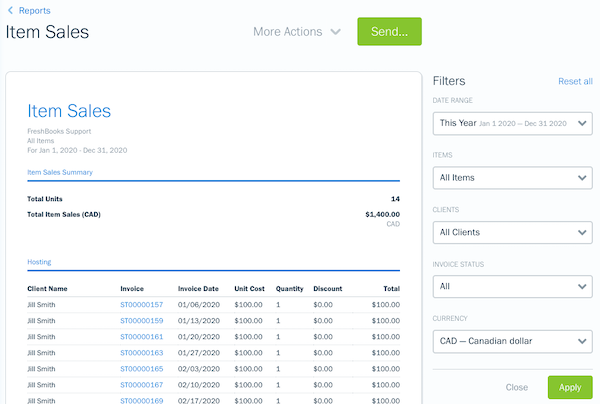
Task: Open invoice ST00000167
Action: click(x=141, y=385)
